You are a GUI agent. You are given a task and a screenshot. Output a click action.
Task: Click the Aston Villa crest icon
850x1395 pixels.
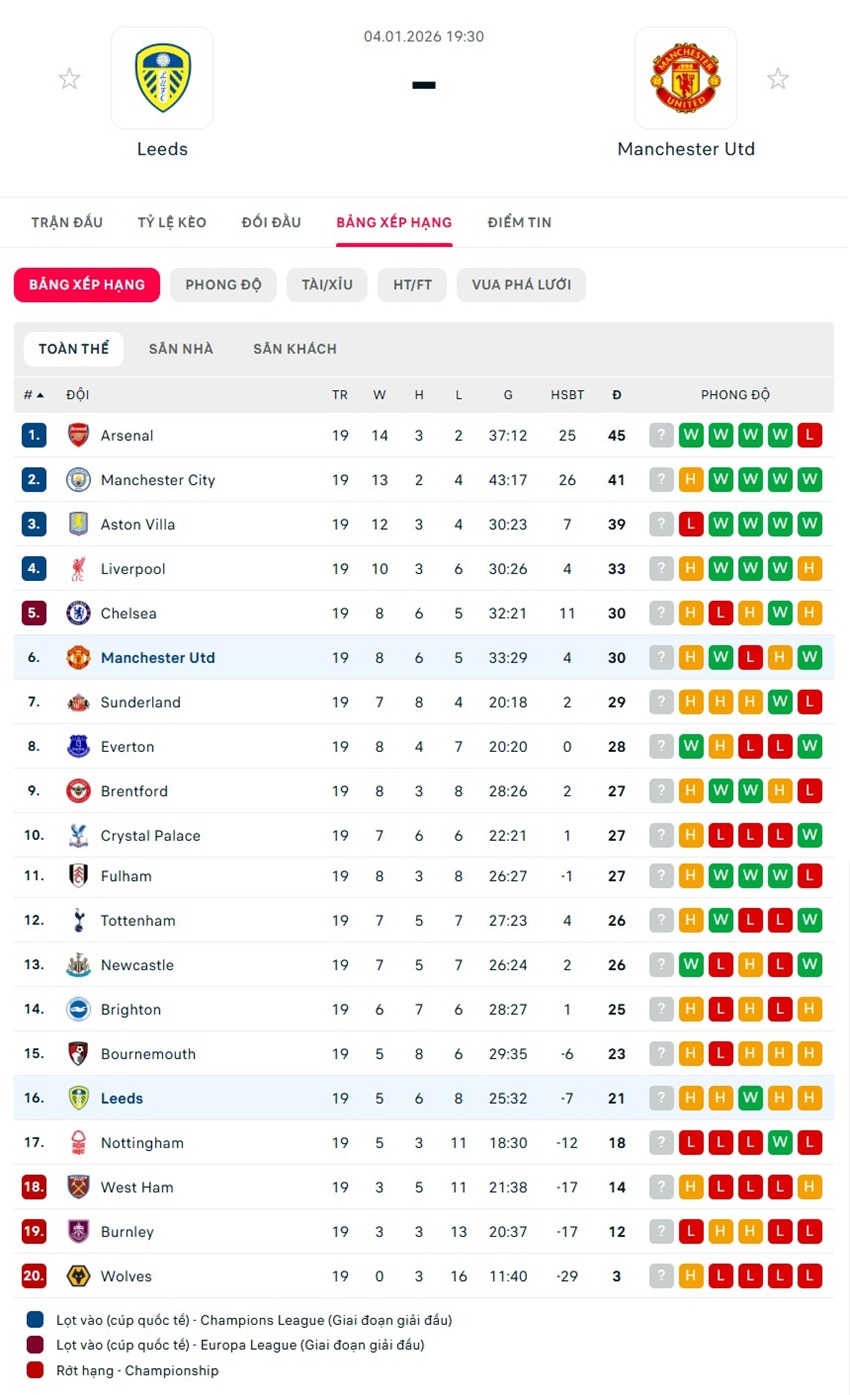tap(78, 524)
